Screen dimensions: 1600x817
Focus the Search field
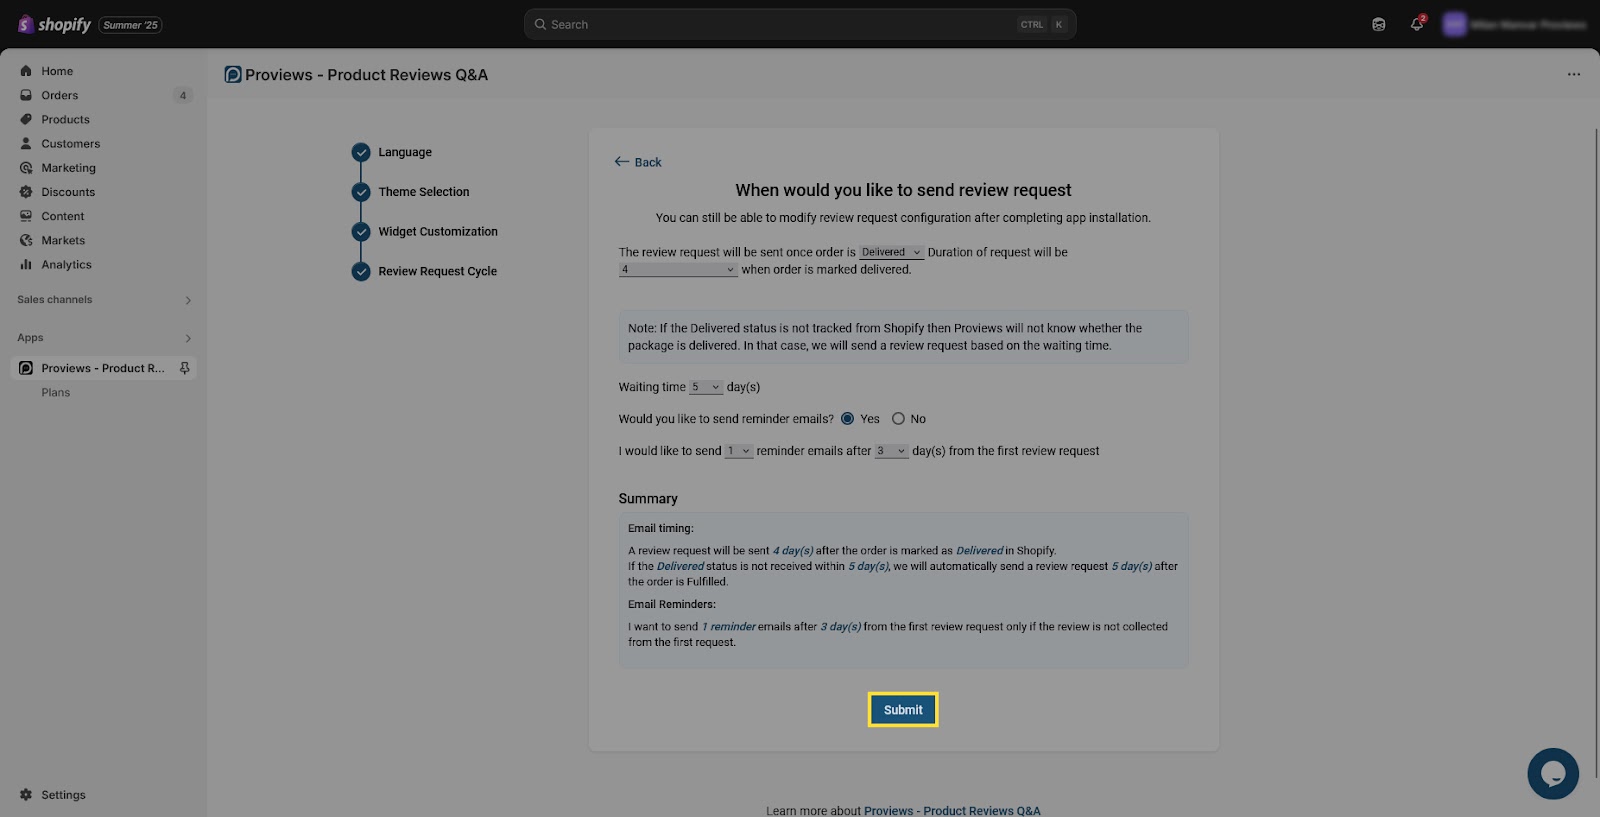pyautogui.click(x=800, y=24)
